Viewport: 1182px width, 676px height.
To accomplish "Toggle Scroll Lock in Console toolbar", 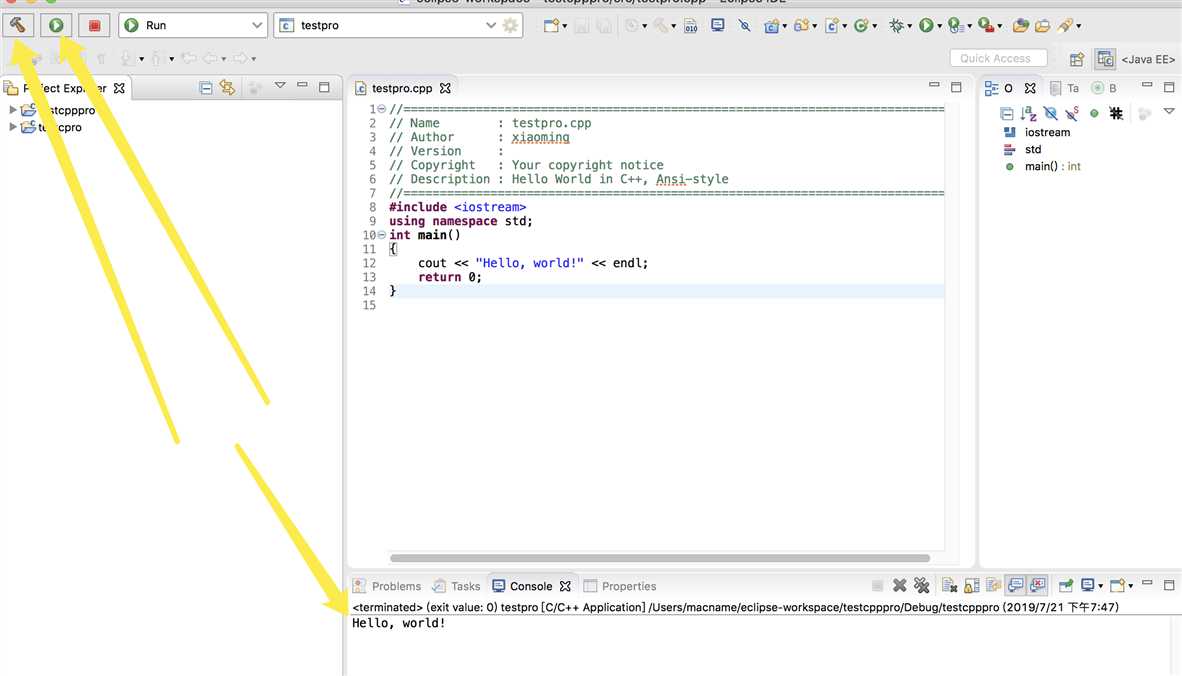I will click(x=971, y=586).
